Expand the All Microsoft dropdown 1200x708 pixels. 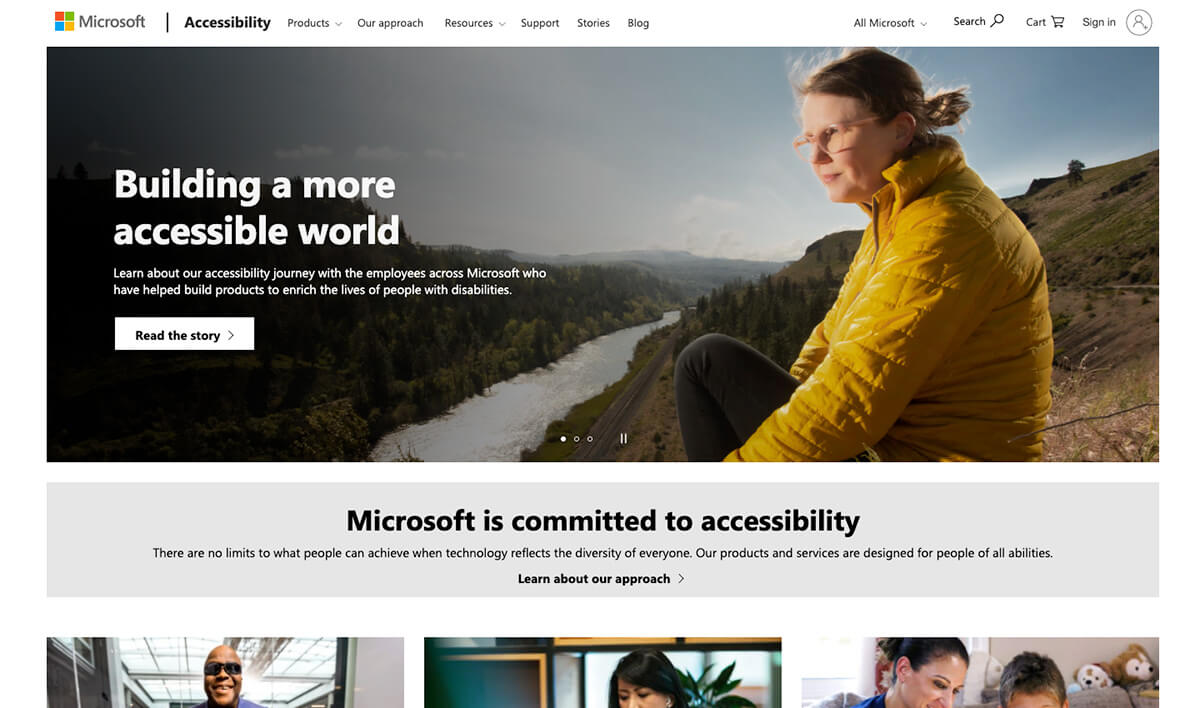click(890, 23)
